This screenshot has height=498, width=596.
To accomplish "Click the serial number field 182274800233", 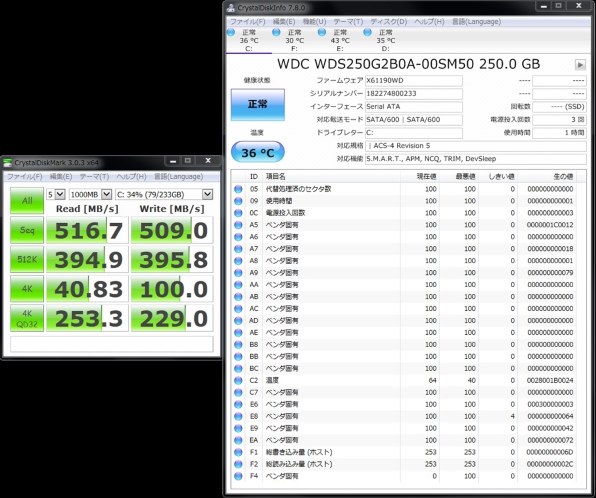I will (414, 94).
